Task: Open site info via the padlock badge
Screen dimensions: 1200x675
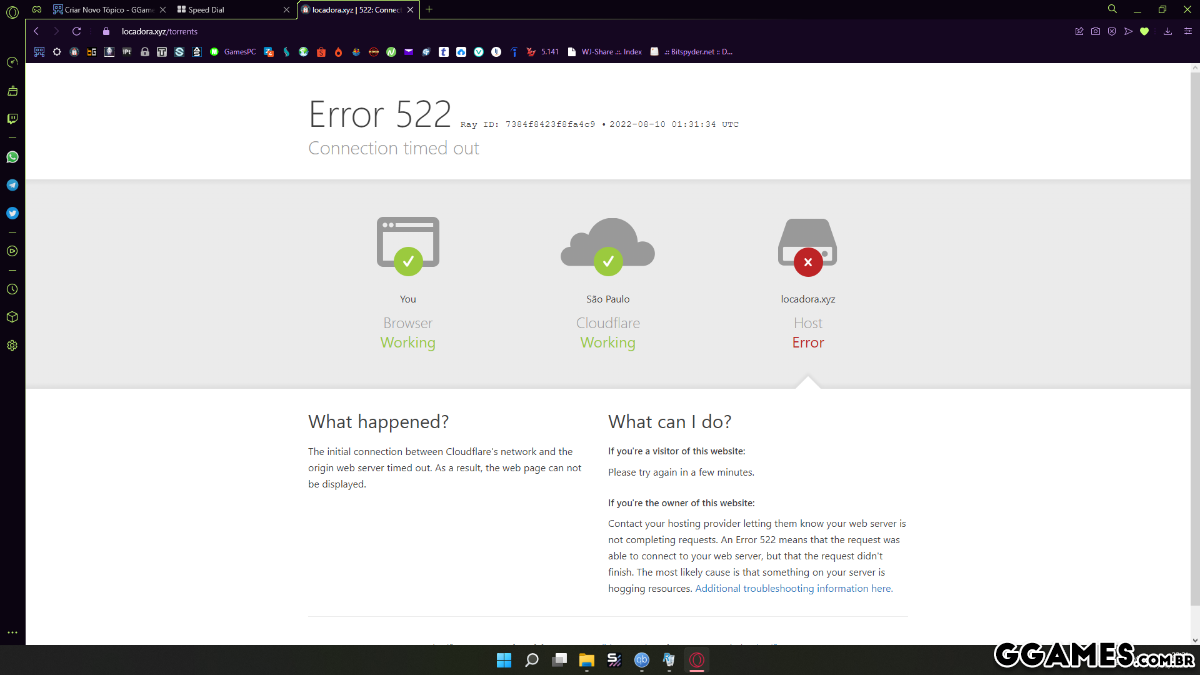Action: click(x=106, y=31)
